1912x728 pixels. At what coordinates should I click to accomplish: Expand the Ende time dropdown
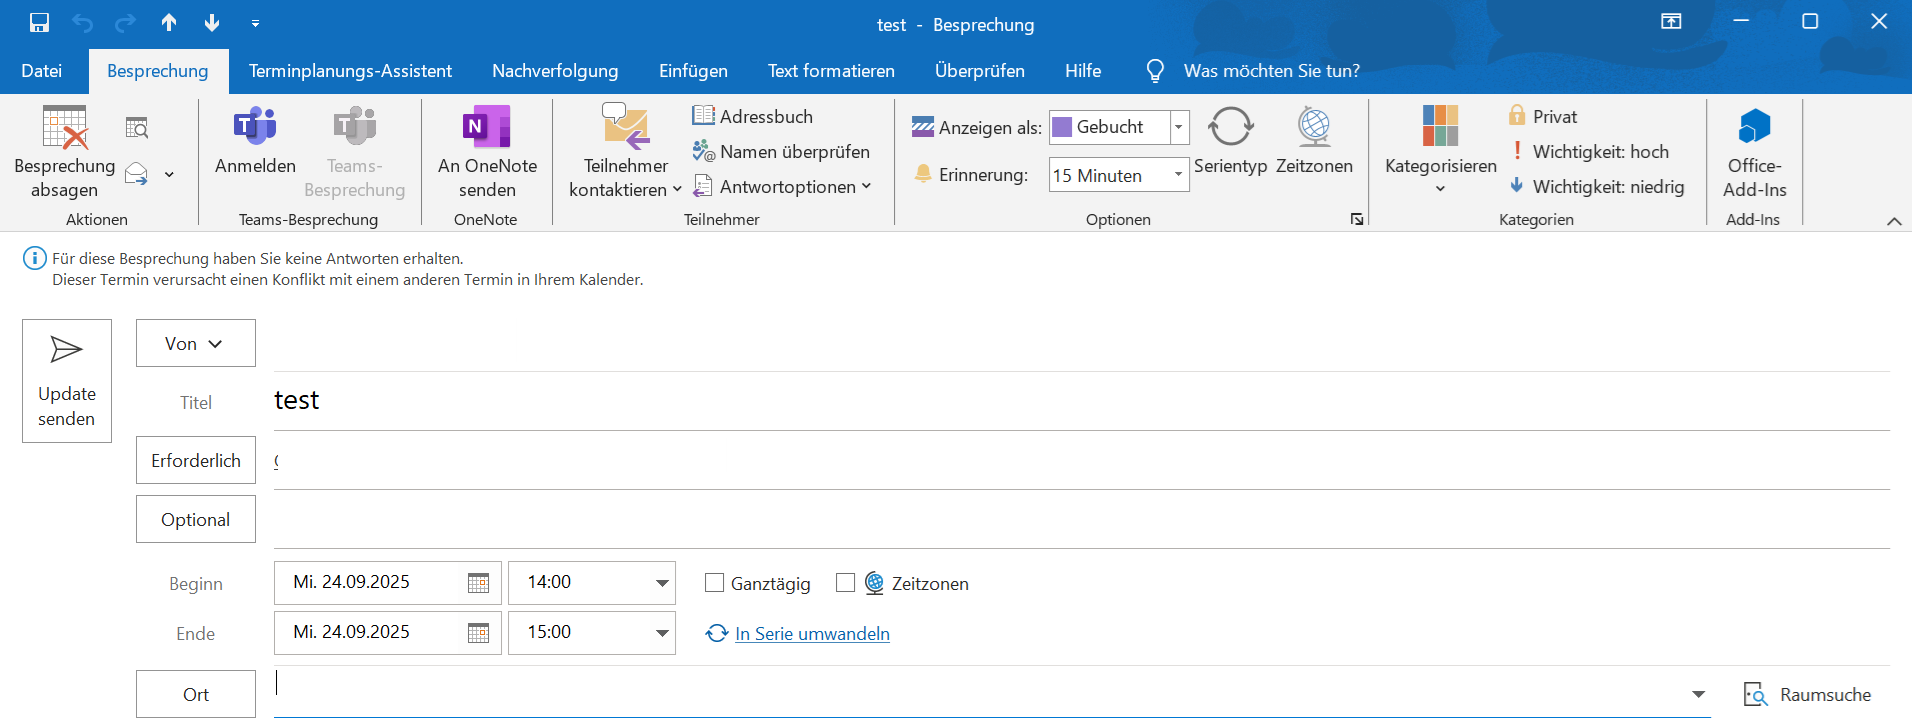pyautogui.click(x=662, y=633)
